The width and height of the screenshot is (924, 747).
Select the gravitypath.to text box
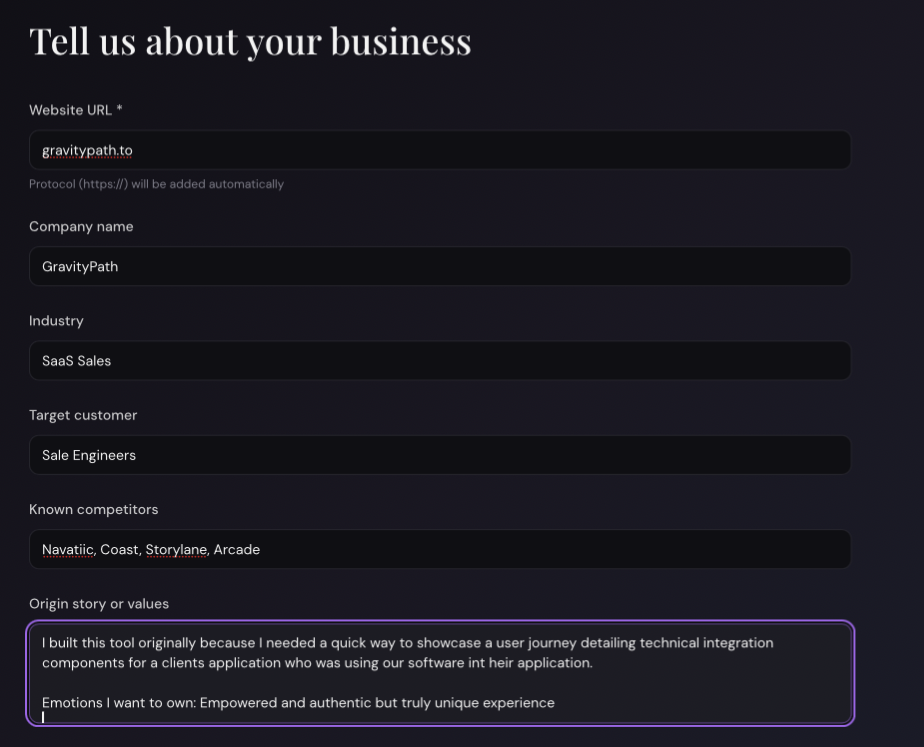pos(440,150)
